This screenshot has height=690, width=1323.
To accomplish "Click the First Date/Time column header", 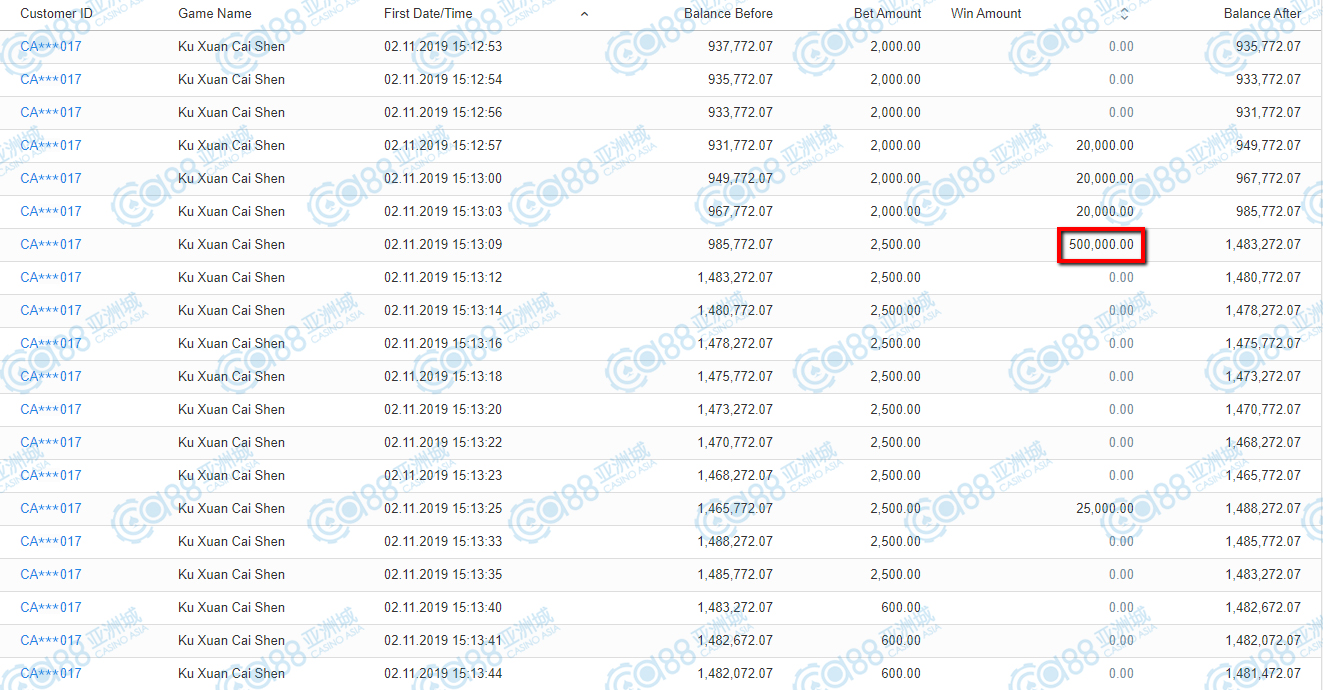I will pos(428,14).
